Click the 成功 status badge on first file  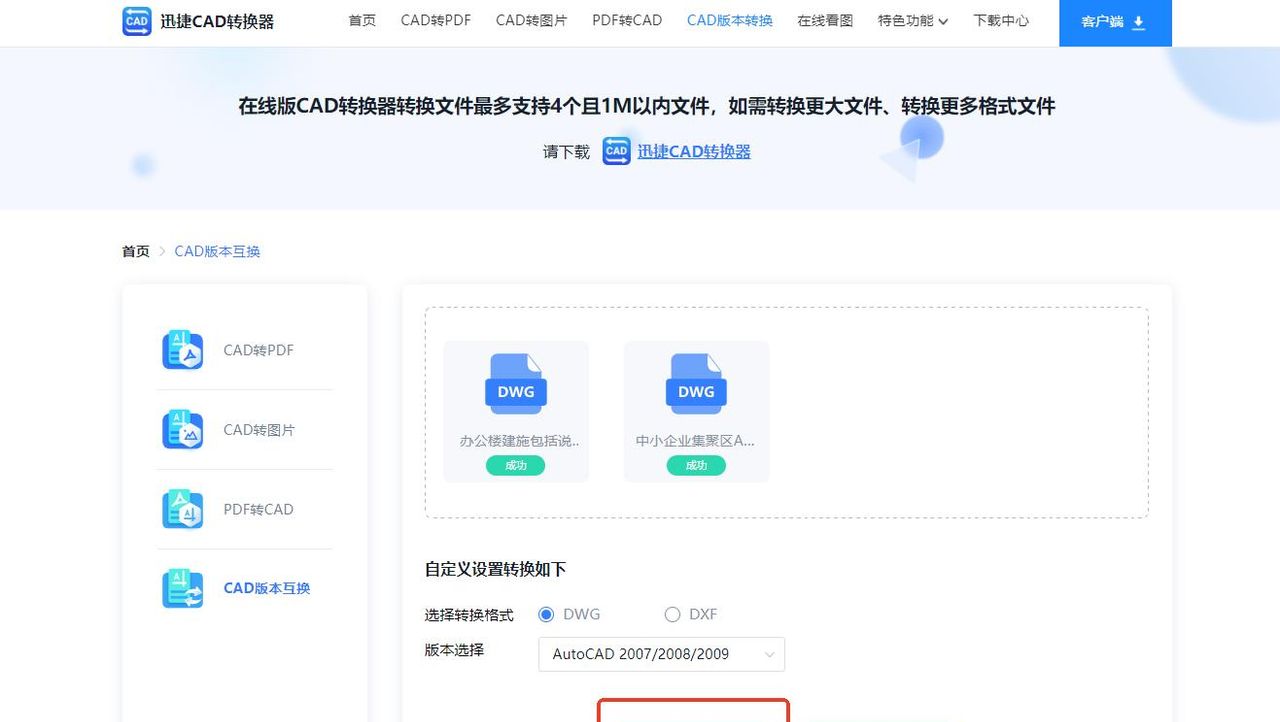pos(515,465)
